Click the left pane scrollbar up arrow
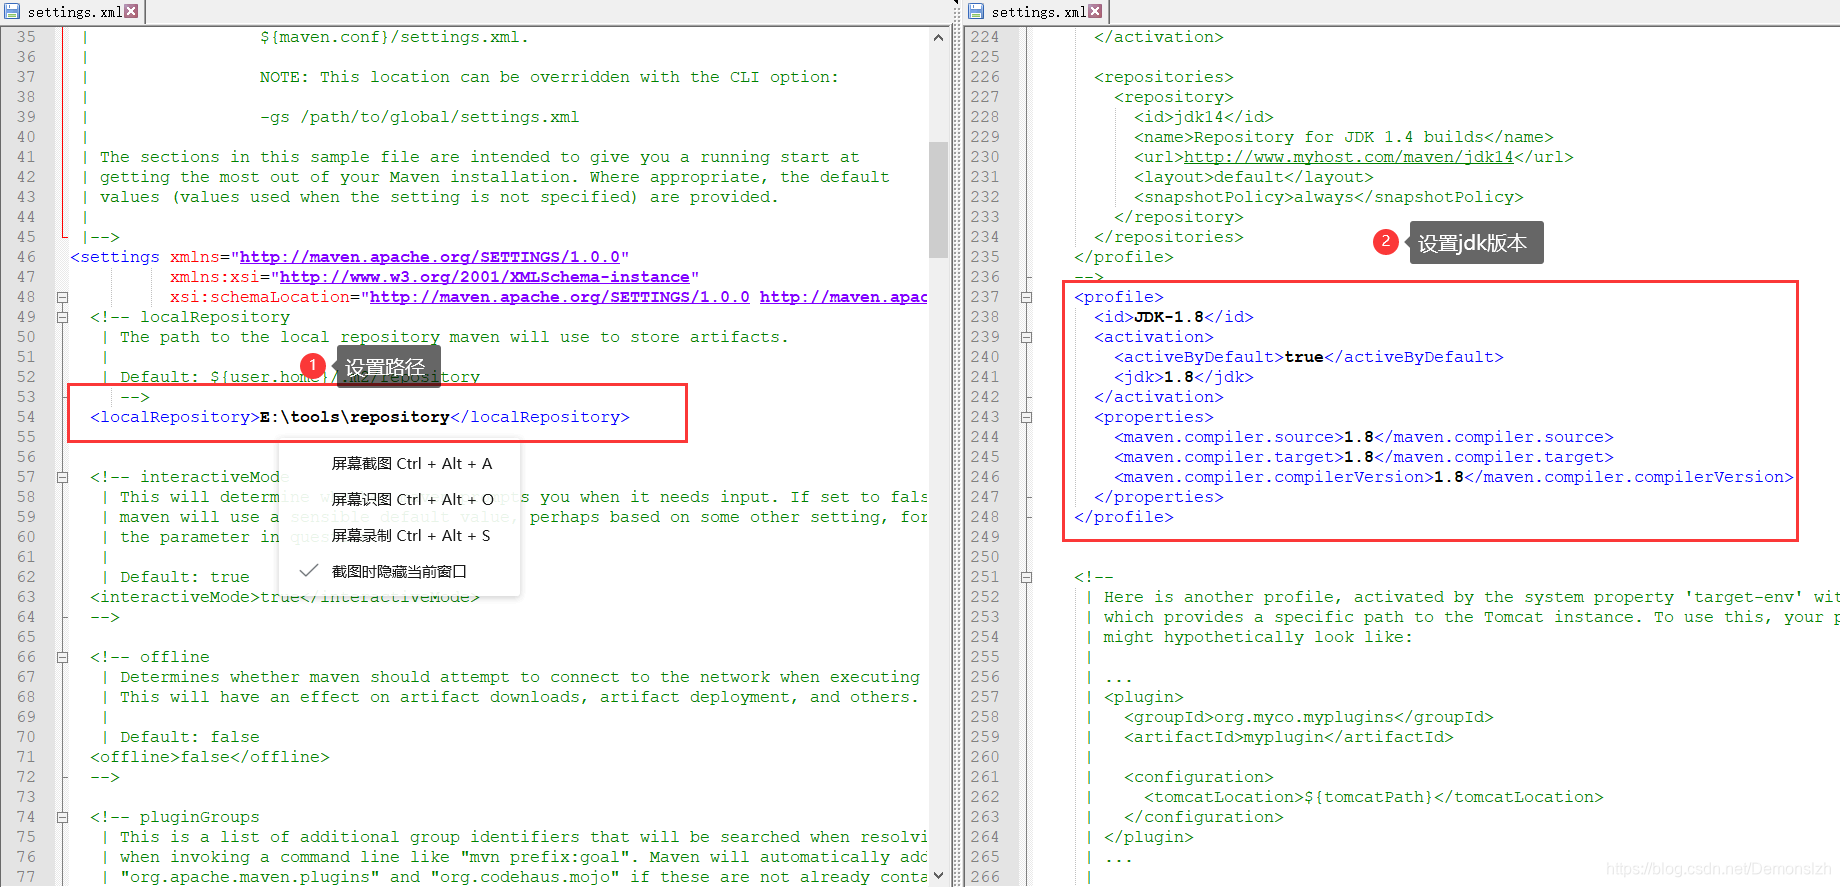The height and width of the screenshot is (887, 1840). click(938, 38)
